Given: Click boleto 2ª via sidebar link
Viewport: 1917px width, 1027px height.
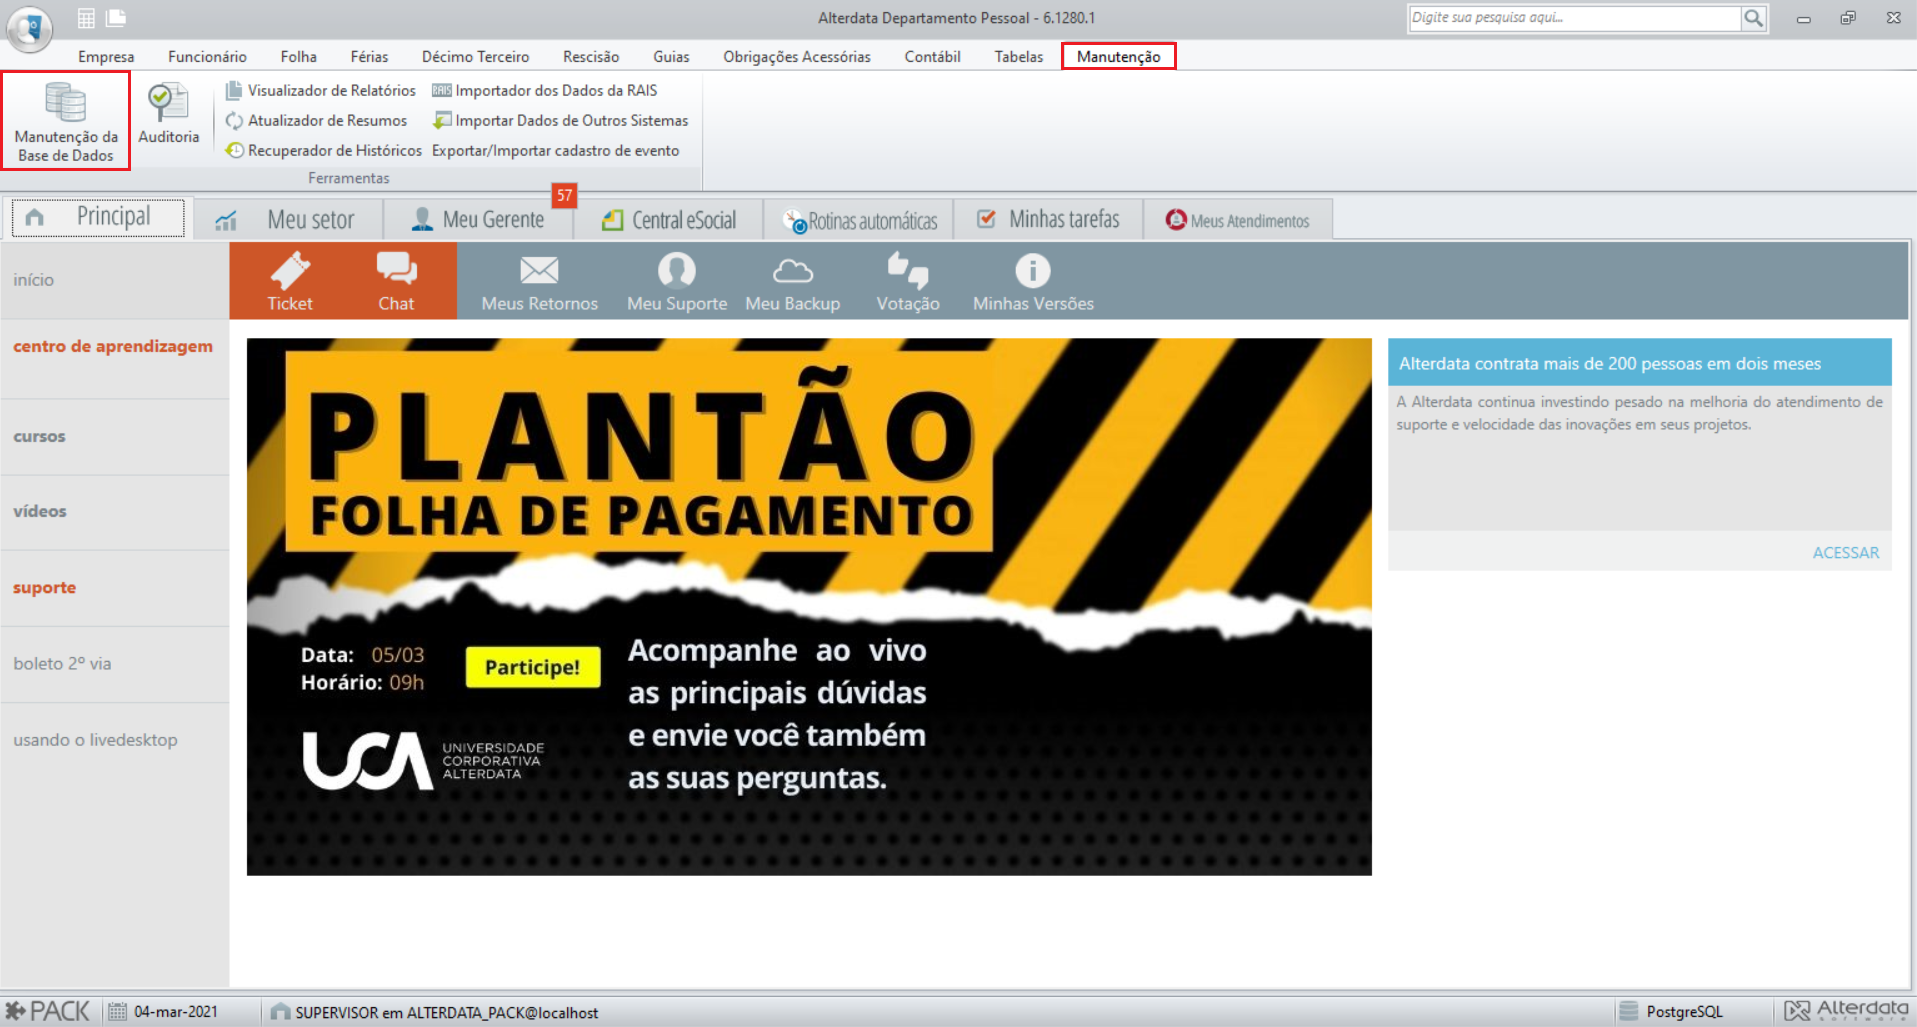Looking at the screenshot, I should [62, 663].
